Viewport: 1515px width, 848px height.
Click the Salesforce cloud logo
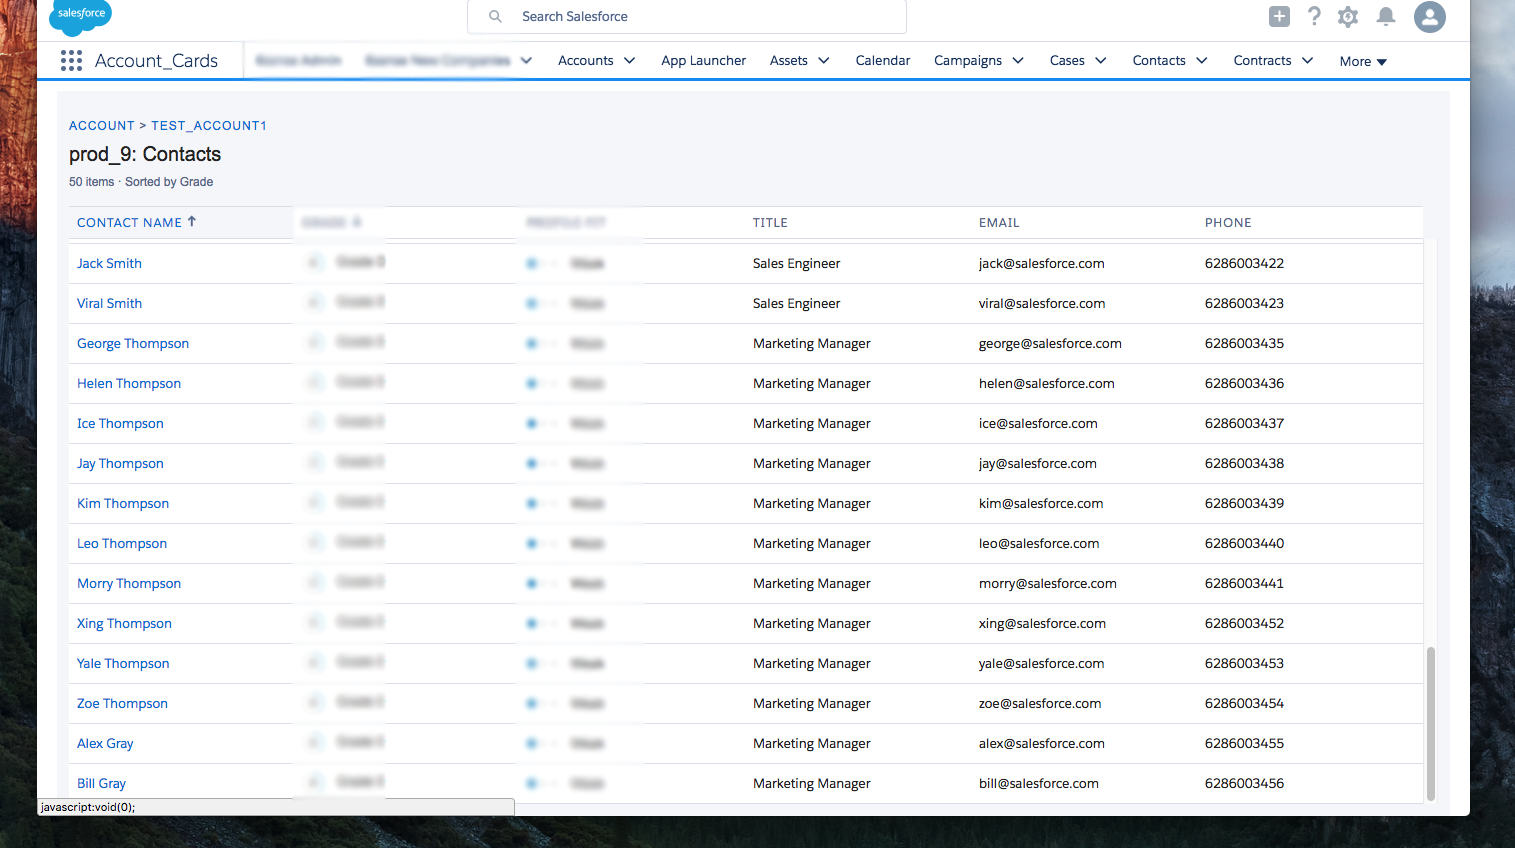click(x=81, y=15)
